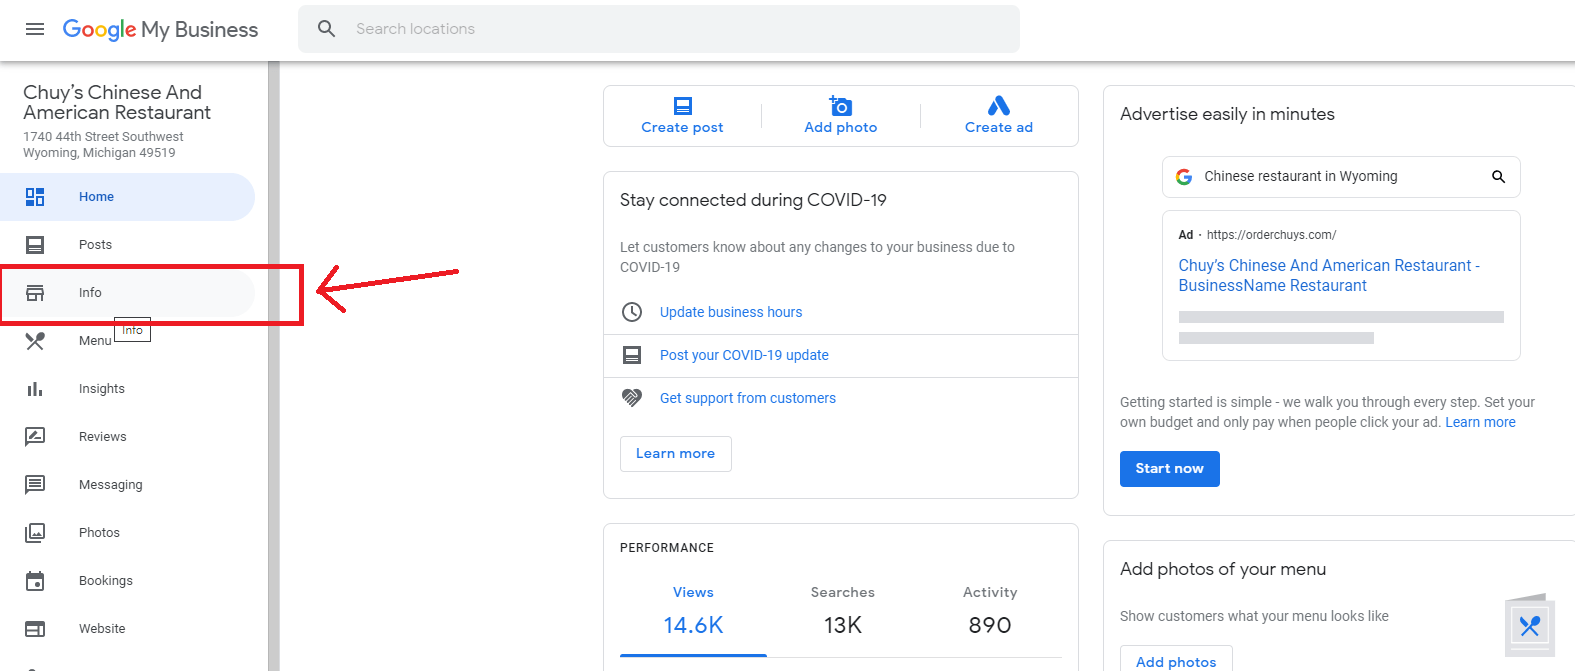
Task: Go to Posts in the sidebar
Action: pos(95,245)
